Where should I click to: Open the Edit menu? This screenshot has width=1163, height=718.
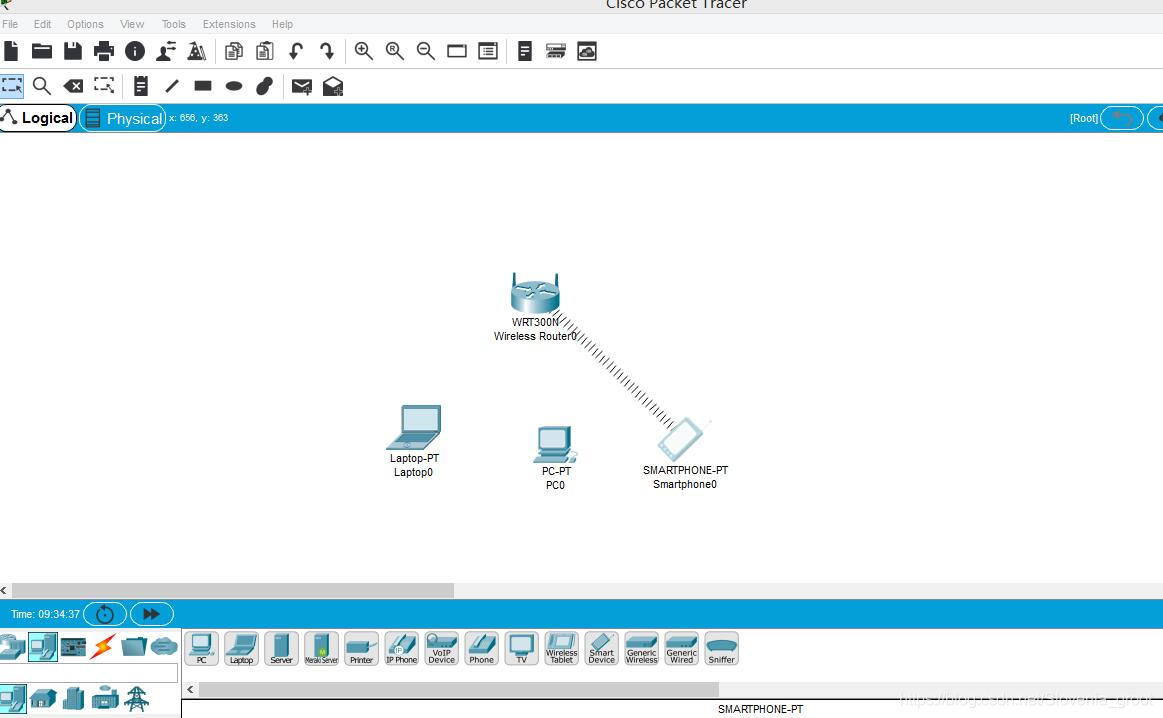(42, 24)
